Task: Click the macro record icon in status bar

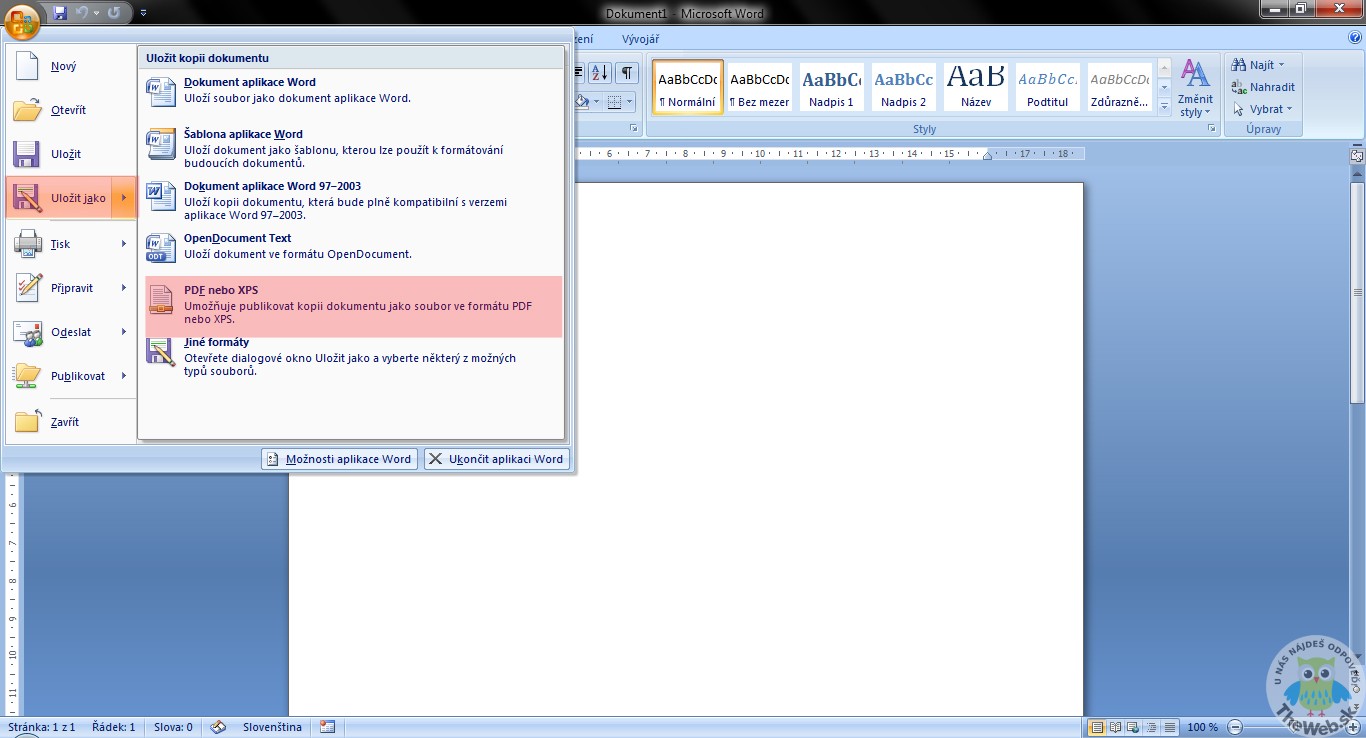Action: 327,727
